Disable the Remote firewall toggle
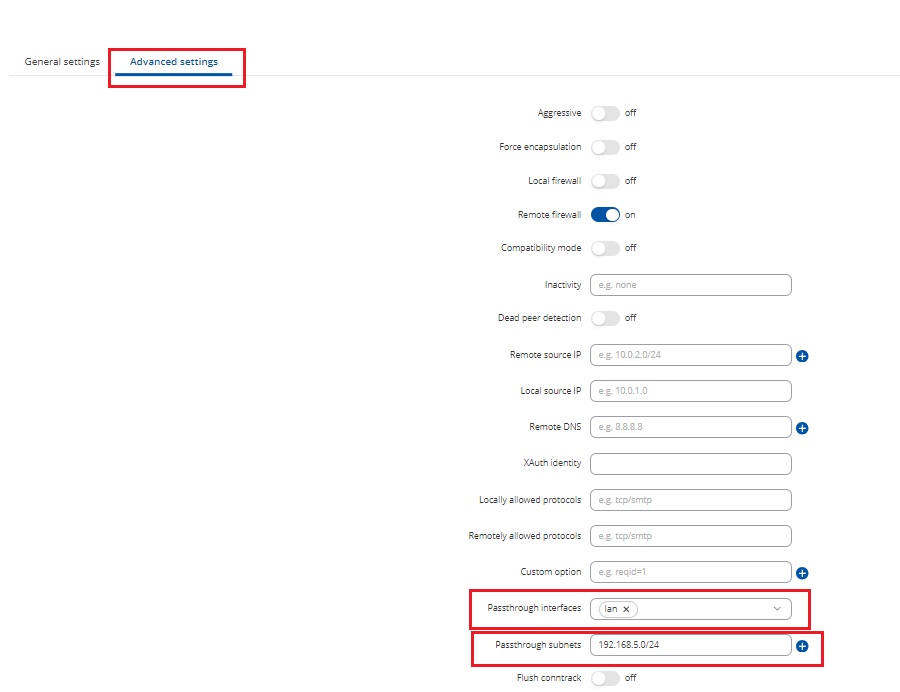This screenshot has height=692, width=900. (x=605, y=215)
